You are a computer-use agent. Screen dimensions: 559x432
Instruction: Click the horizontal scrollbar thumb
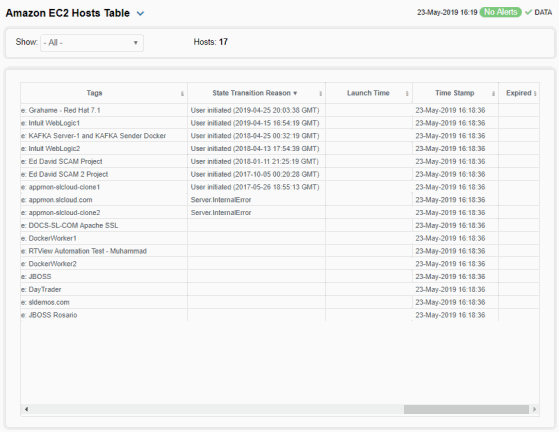(466, 409)
